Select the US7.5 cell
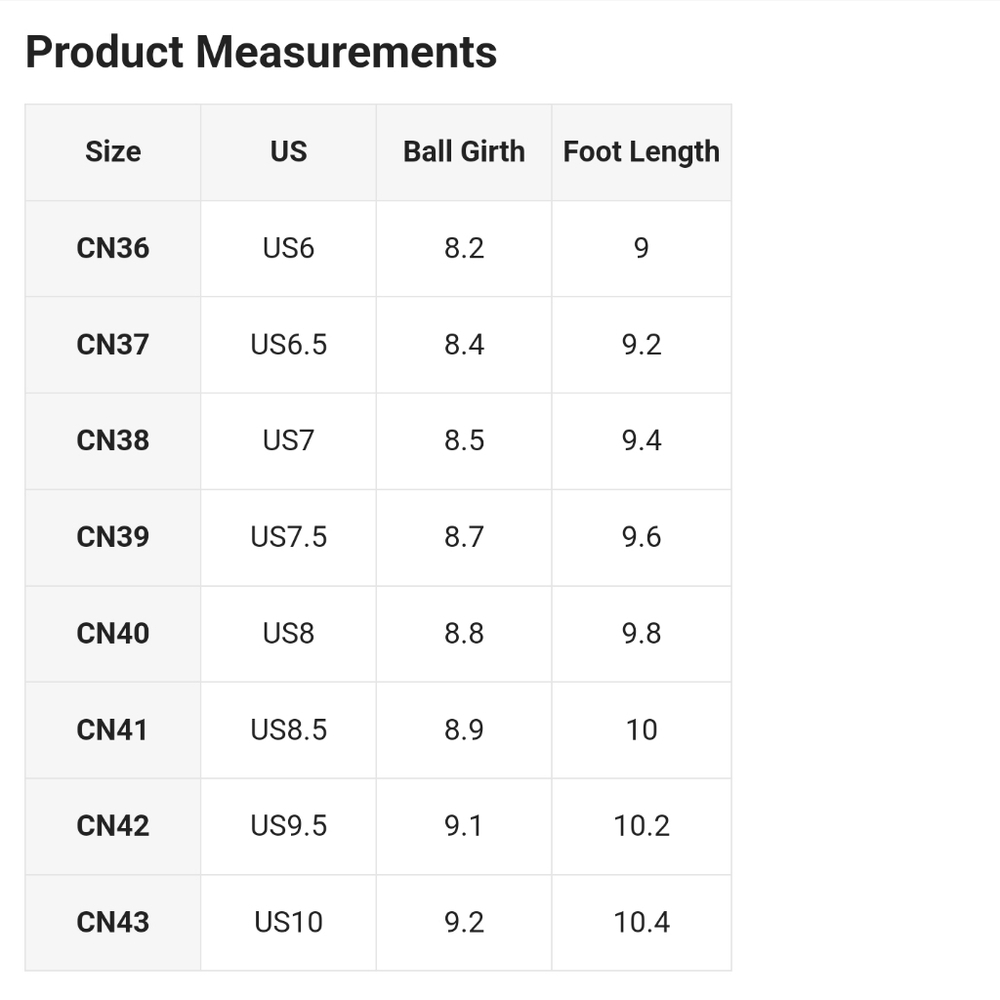Viewport: 1000px width, 1000px height. [x=288, y=538]
